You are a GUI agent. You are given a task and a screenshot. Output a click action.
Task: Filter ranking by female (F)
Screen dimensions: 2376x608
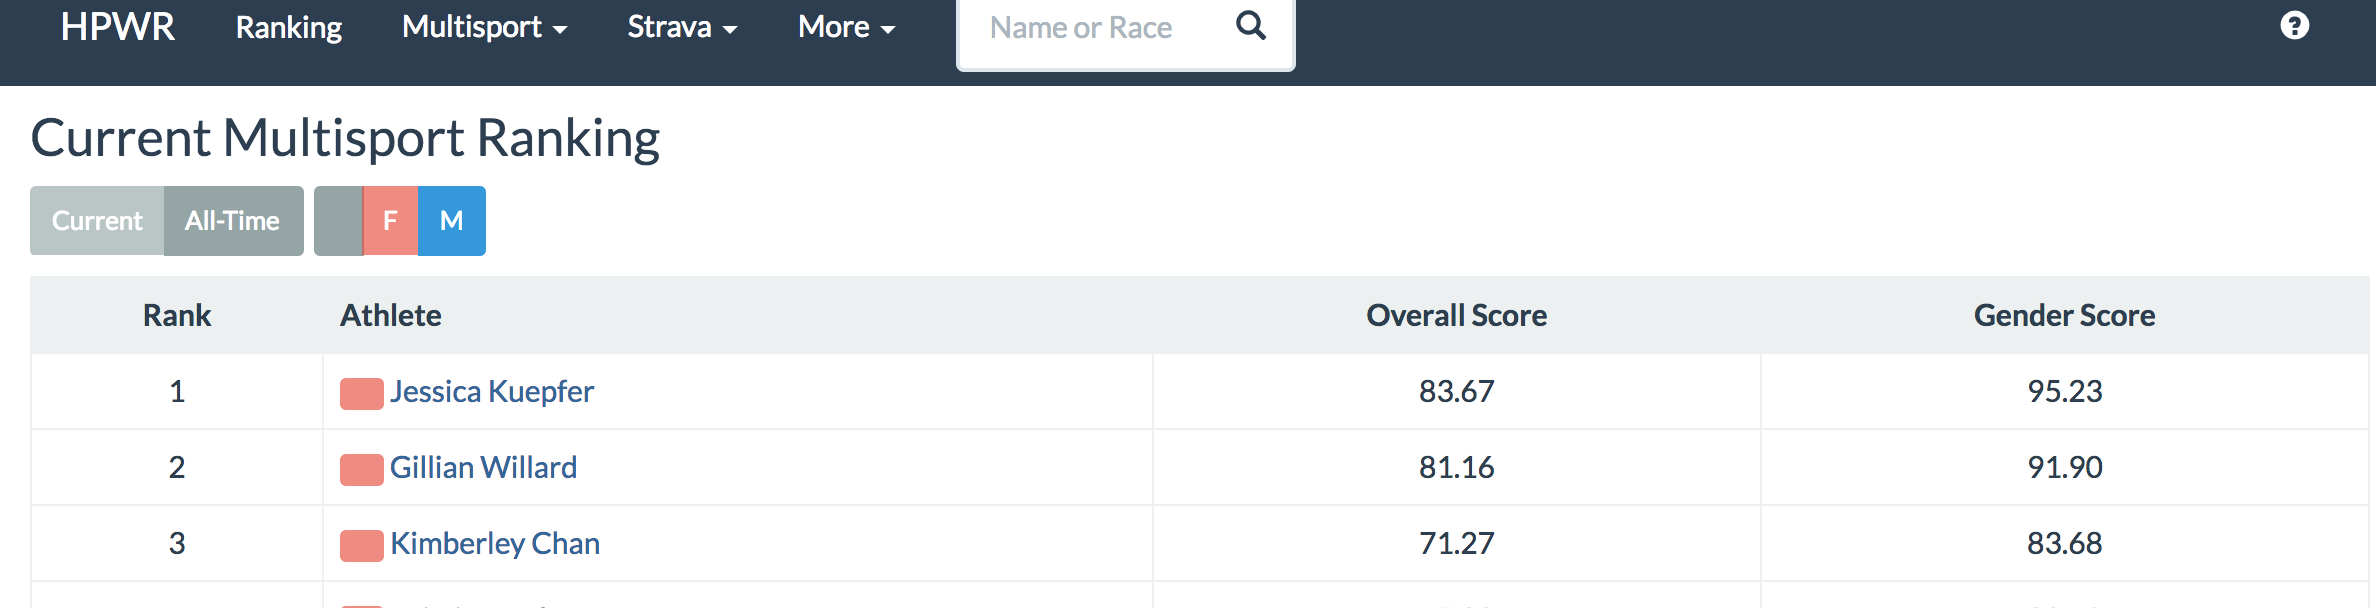pyautogui.click(x=390, y=221)
